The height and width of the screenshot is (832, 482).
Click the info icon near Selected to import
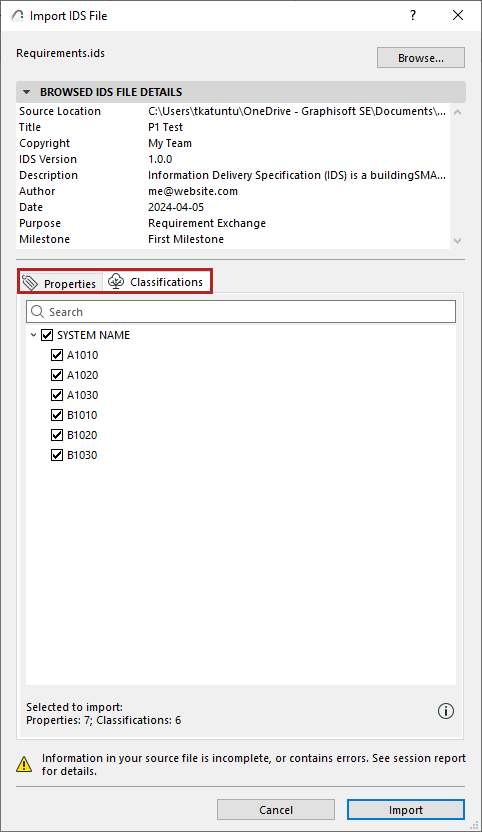point(446,711)
